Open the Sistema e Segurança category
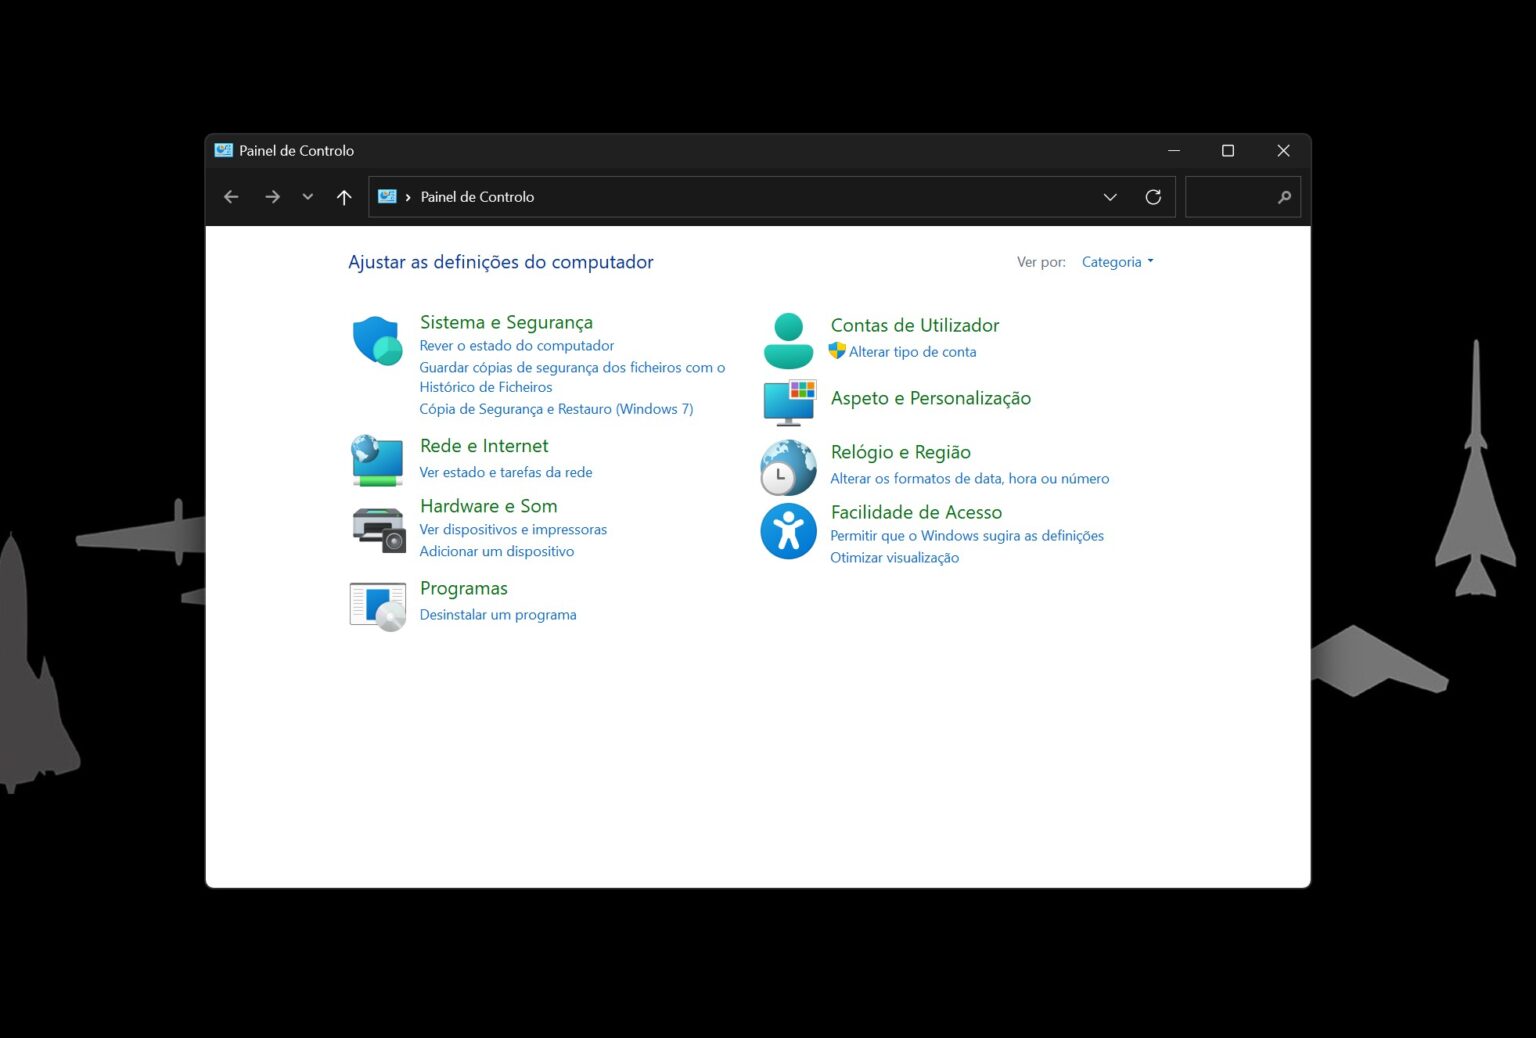The height and width of the screenshot is (1038, 1536). pos(506,322)
